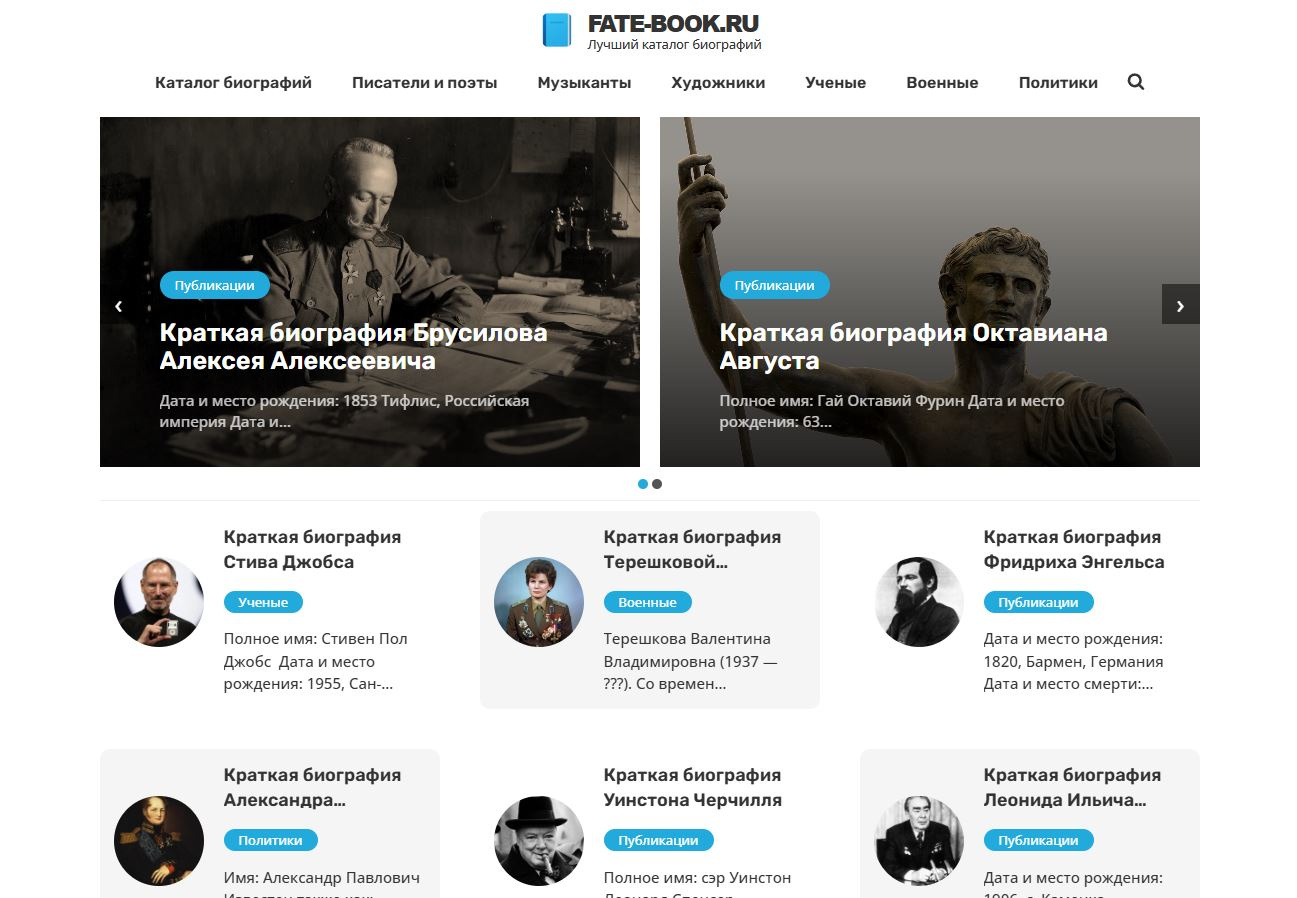
Task: Click Политики tag under Александра
Action: click(270, 840)
